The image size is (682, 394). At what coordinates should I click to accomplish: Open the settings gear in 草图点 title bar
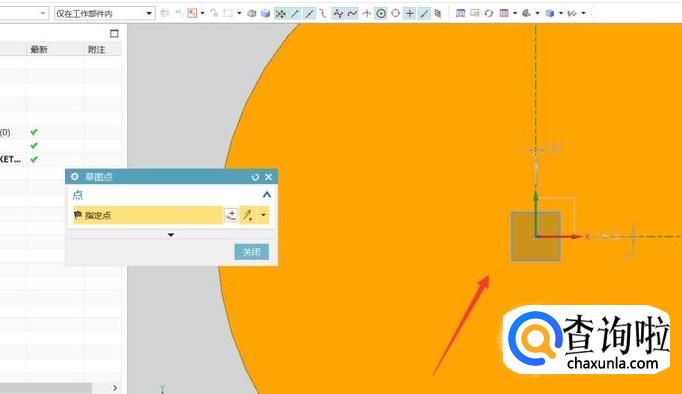[x=74, y=177]
